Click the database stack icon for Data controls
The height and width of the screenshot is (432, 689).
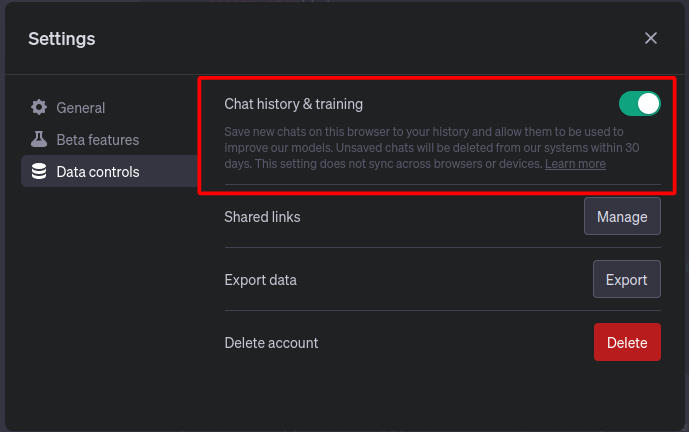point(39,171)
